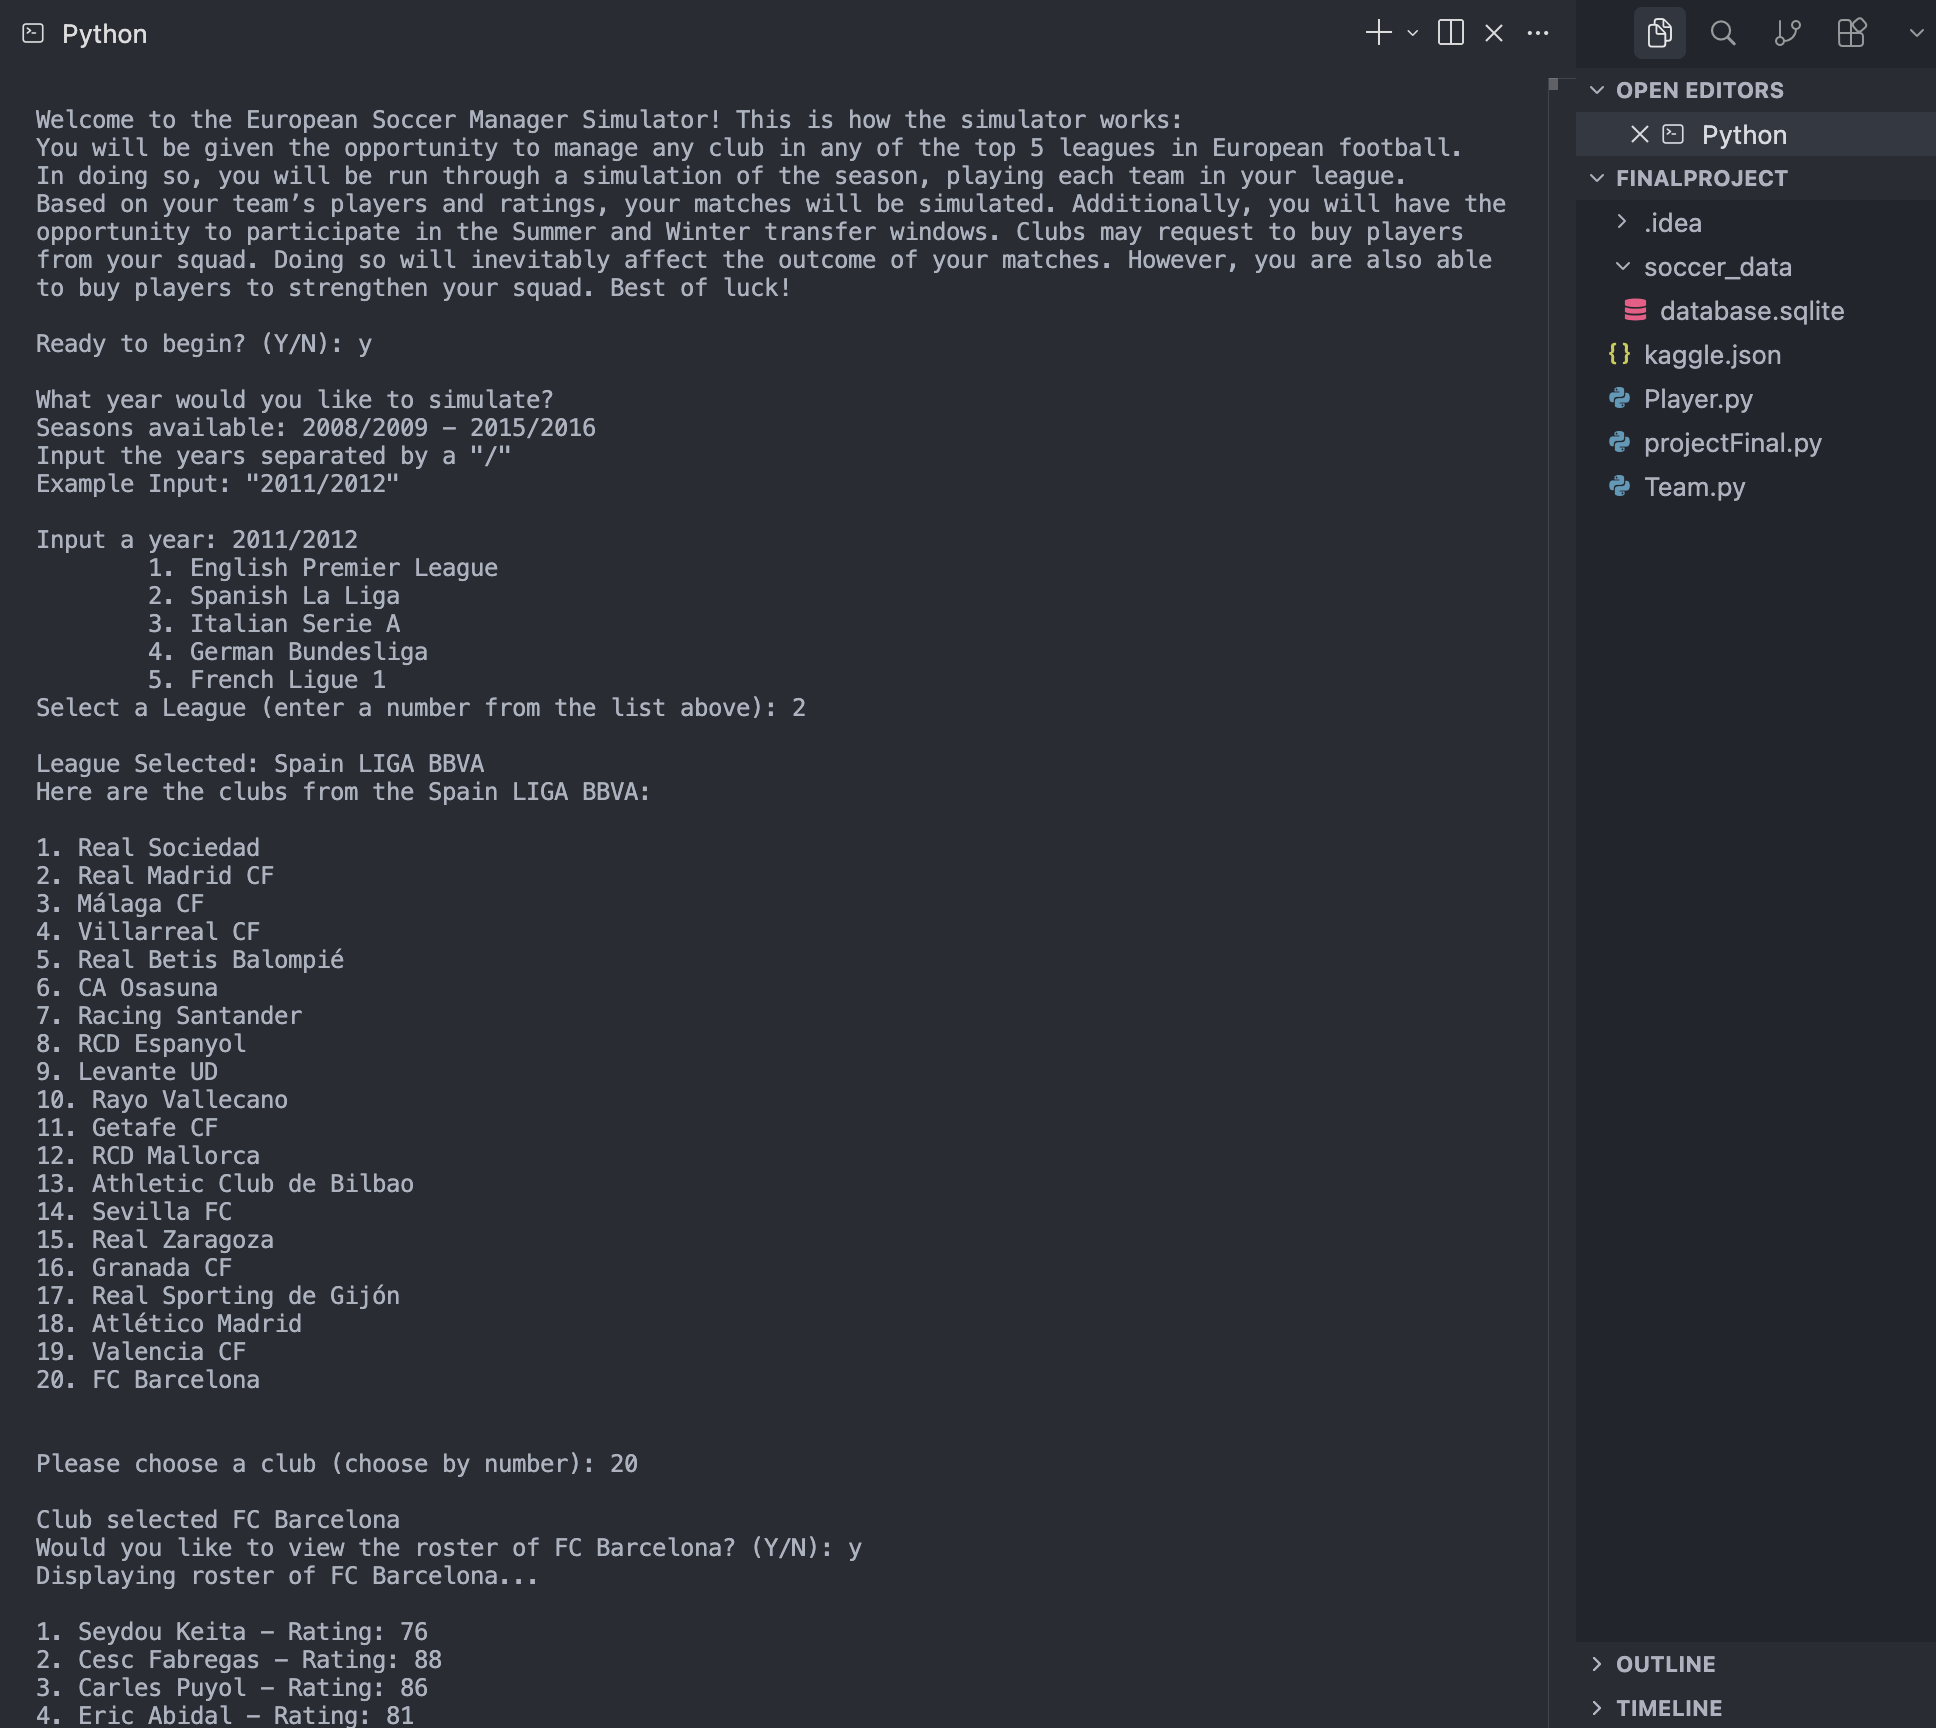Close the Python terminal tab

pyautogui.click(x=1494, y=33)
